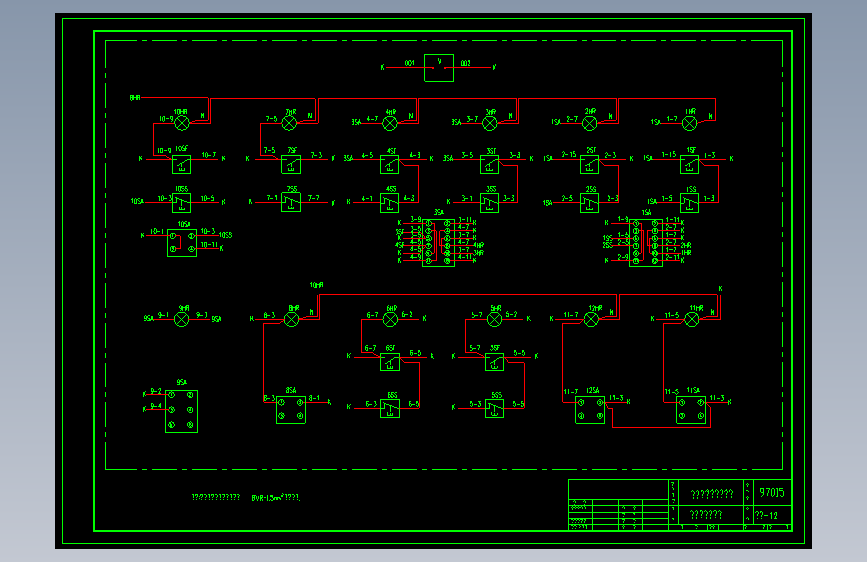Click the 4SS stop switch box
Screen dimensions: 867x562
pos(390,203)
